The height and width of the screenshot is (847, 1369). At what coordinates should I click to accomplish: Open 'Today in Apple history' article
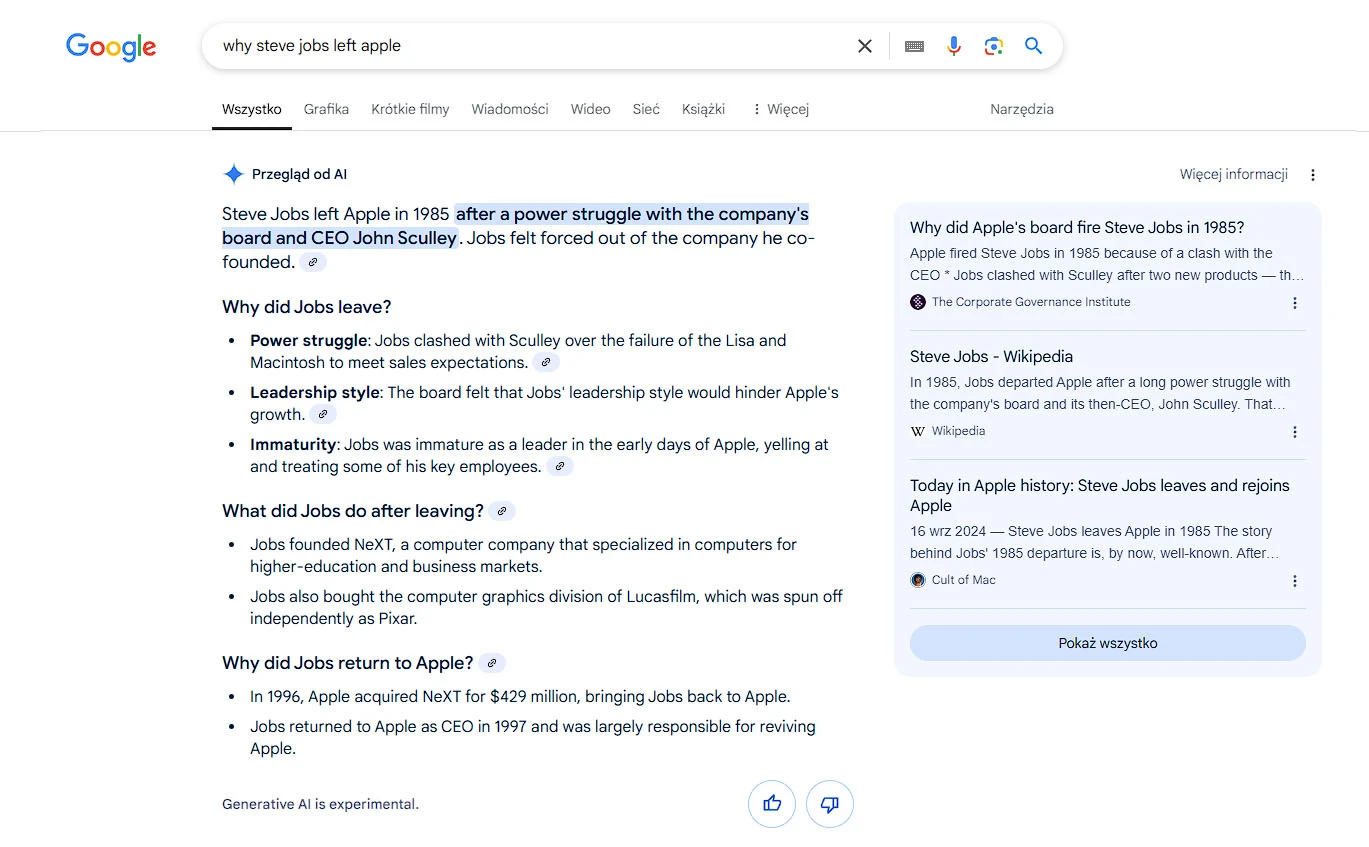point(1100,495)
